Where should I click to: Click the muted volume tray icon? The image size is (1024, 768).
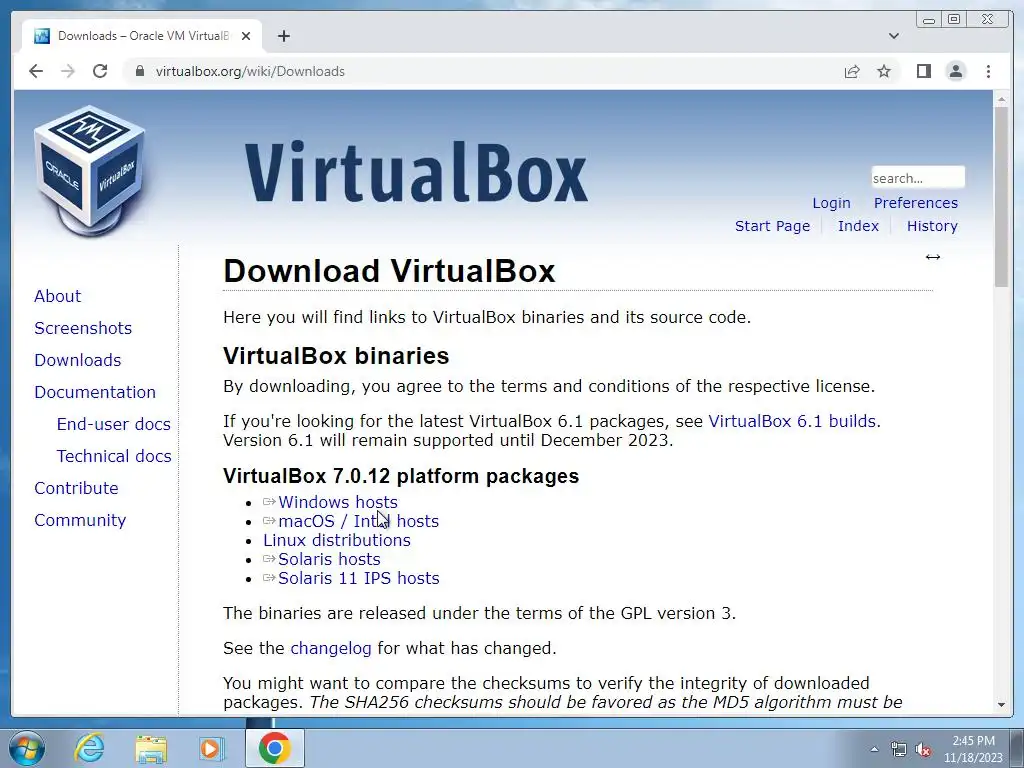coord(923,749)
